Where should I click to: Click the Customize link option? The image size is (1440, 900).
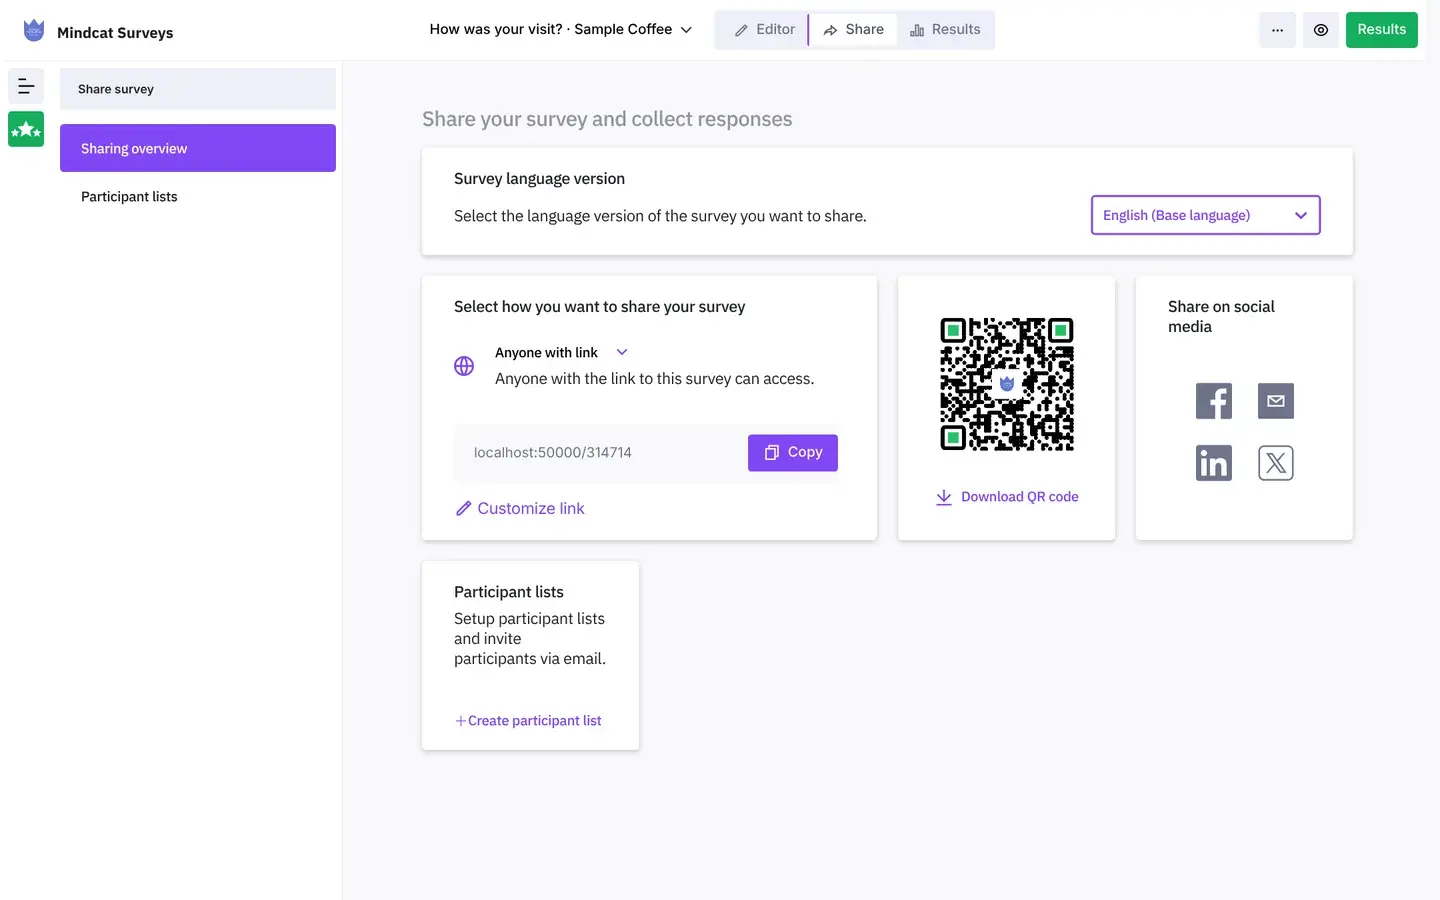tap(520, 508)
